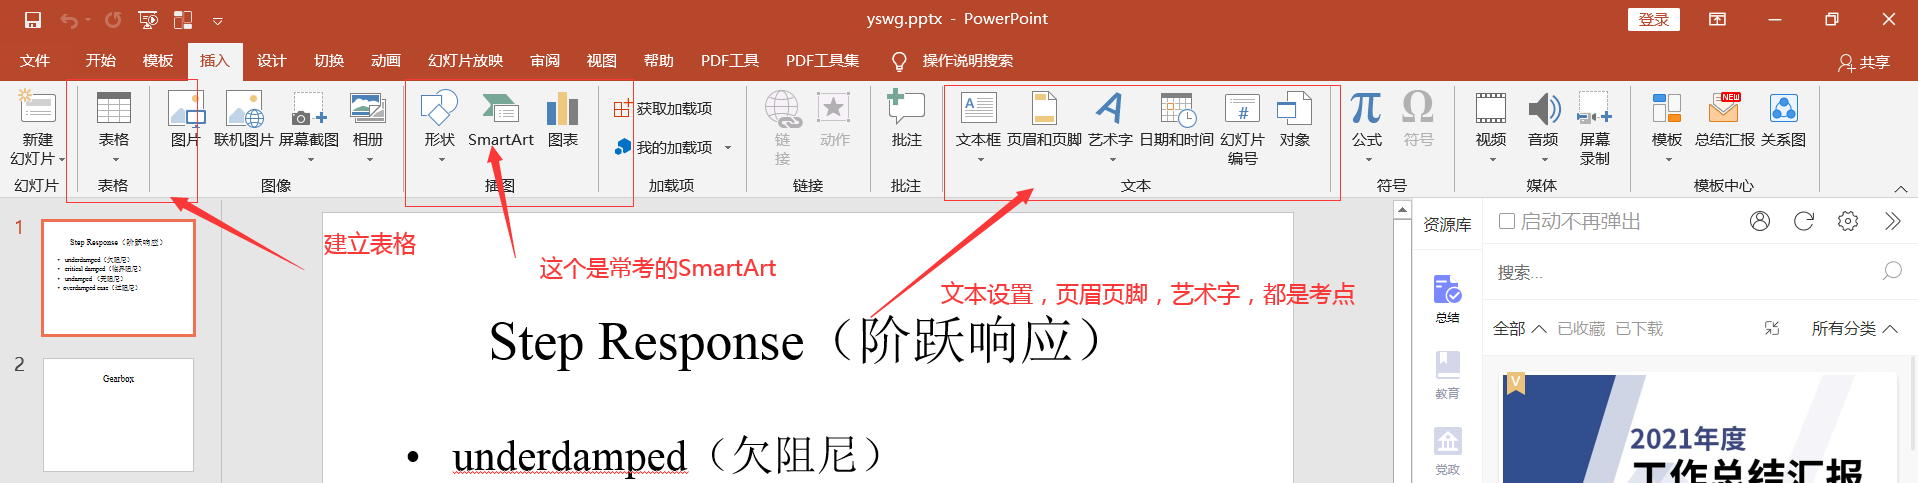Open the New Slide (新建幻灯片) button
1918x483 pixels.
[x=37, y=128]
